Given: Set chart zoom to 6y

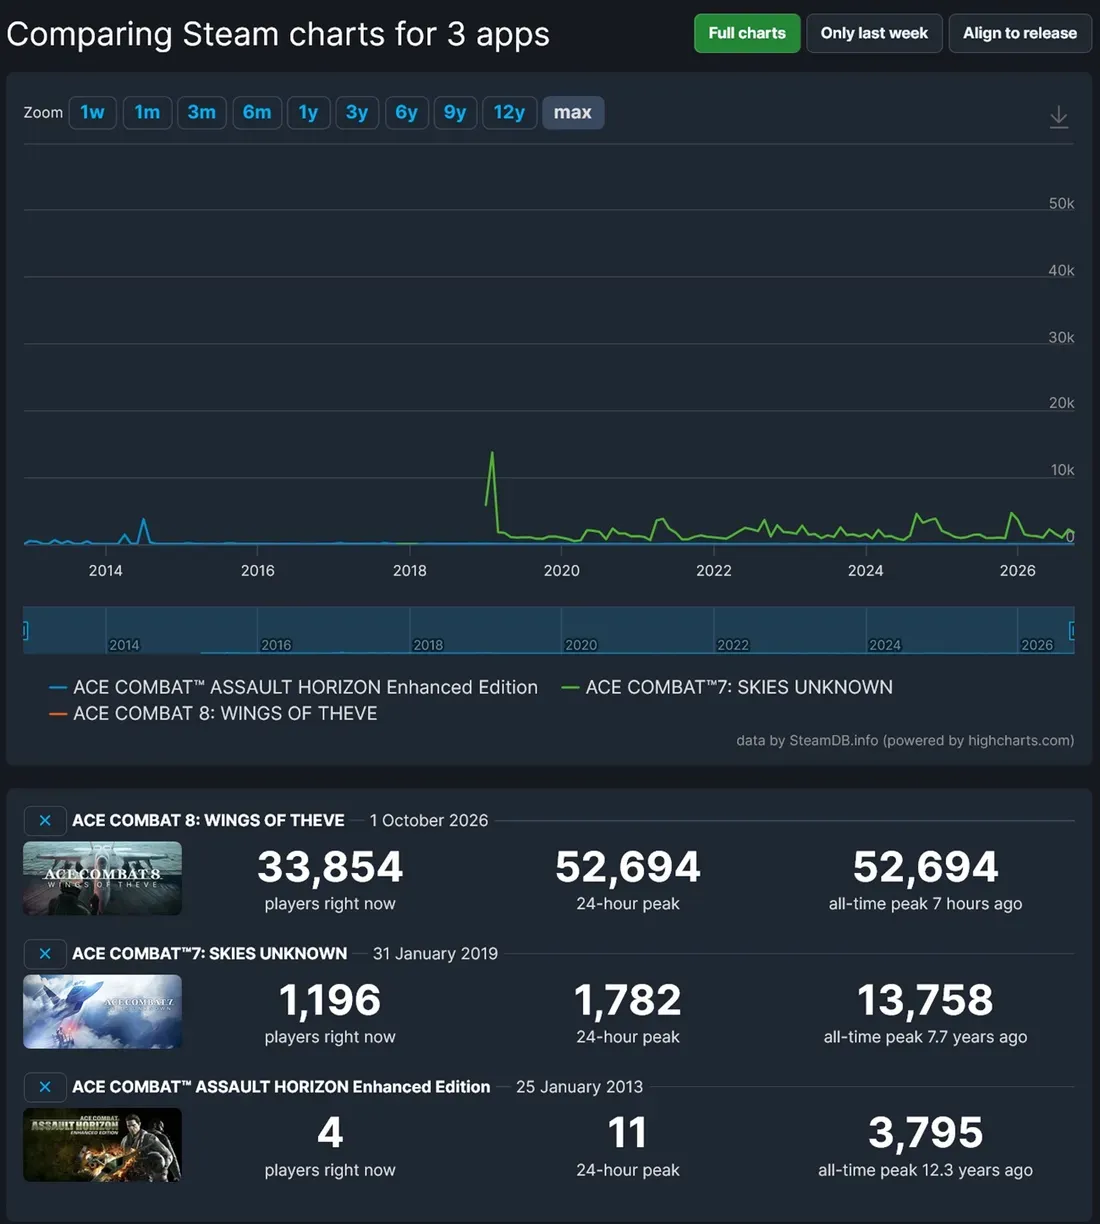Looking at the screenshot, I should [x=406, y=112].
